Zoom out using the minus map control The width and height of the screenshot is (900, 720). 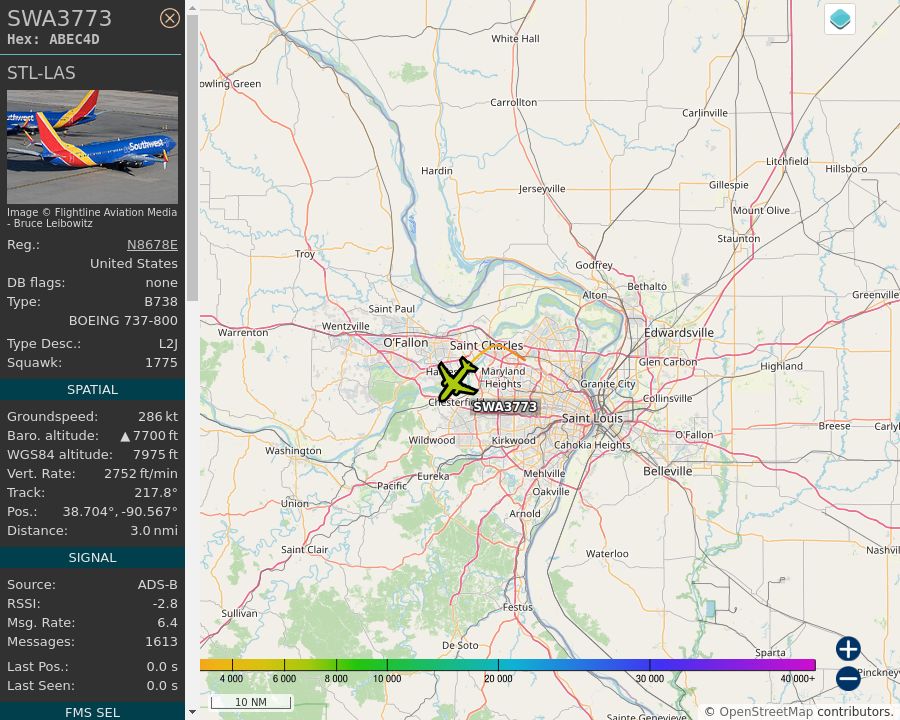point(847,678)
